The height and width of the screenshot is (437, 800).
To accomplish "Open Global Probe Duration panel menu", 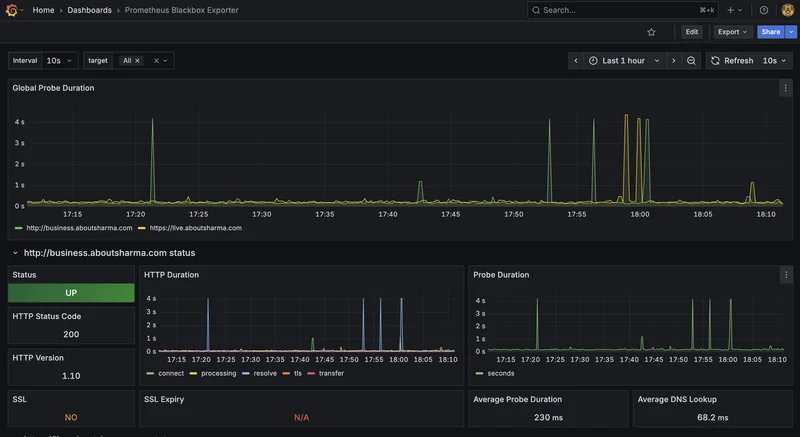I will [x=785, y=88].
